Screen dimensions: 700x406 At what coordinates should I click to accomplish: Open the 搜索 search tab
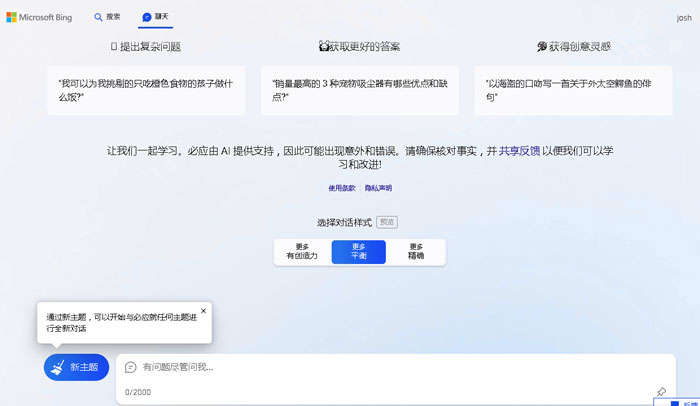pyautogui.click(x=107, y=17)
